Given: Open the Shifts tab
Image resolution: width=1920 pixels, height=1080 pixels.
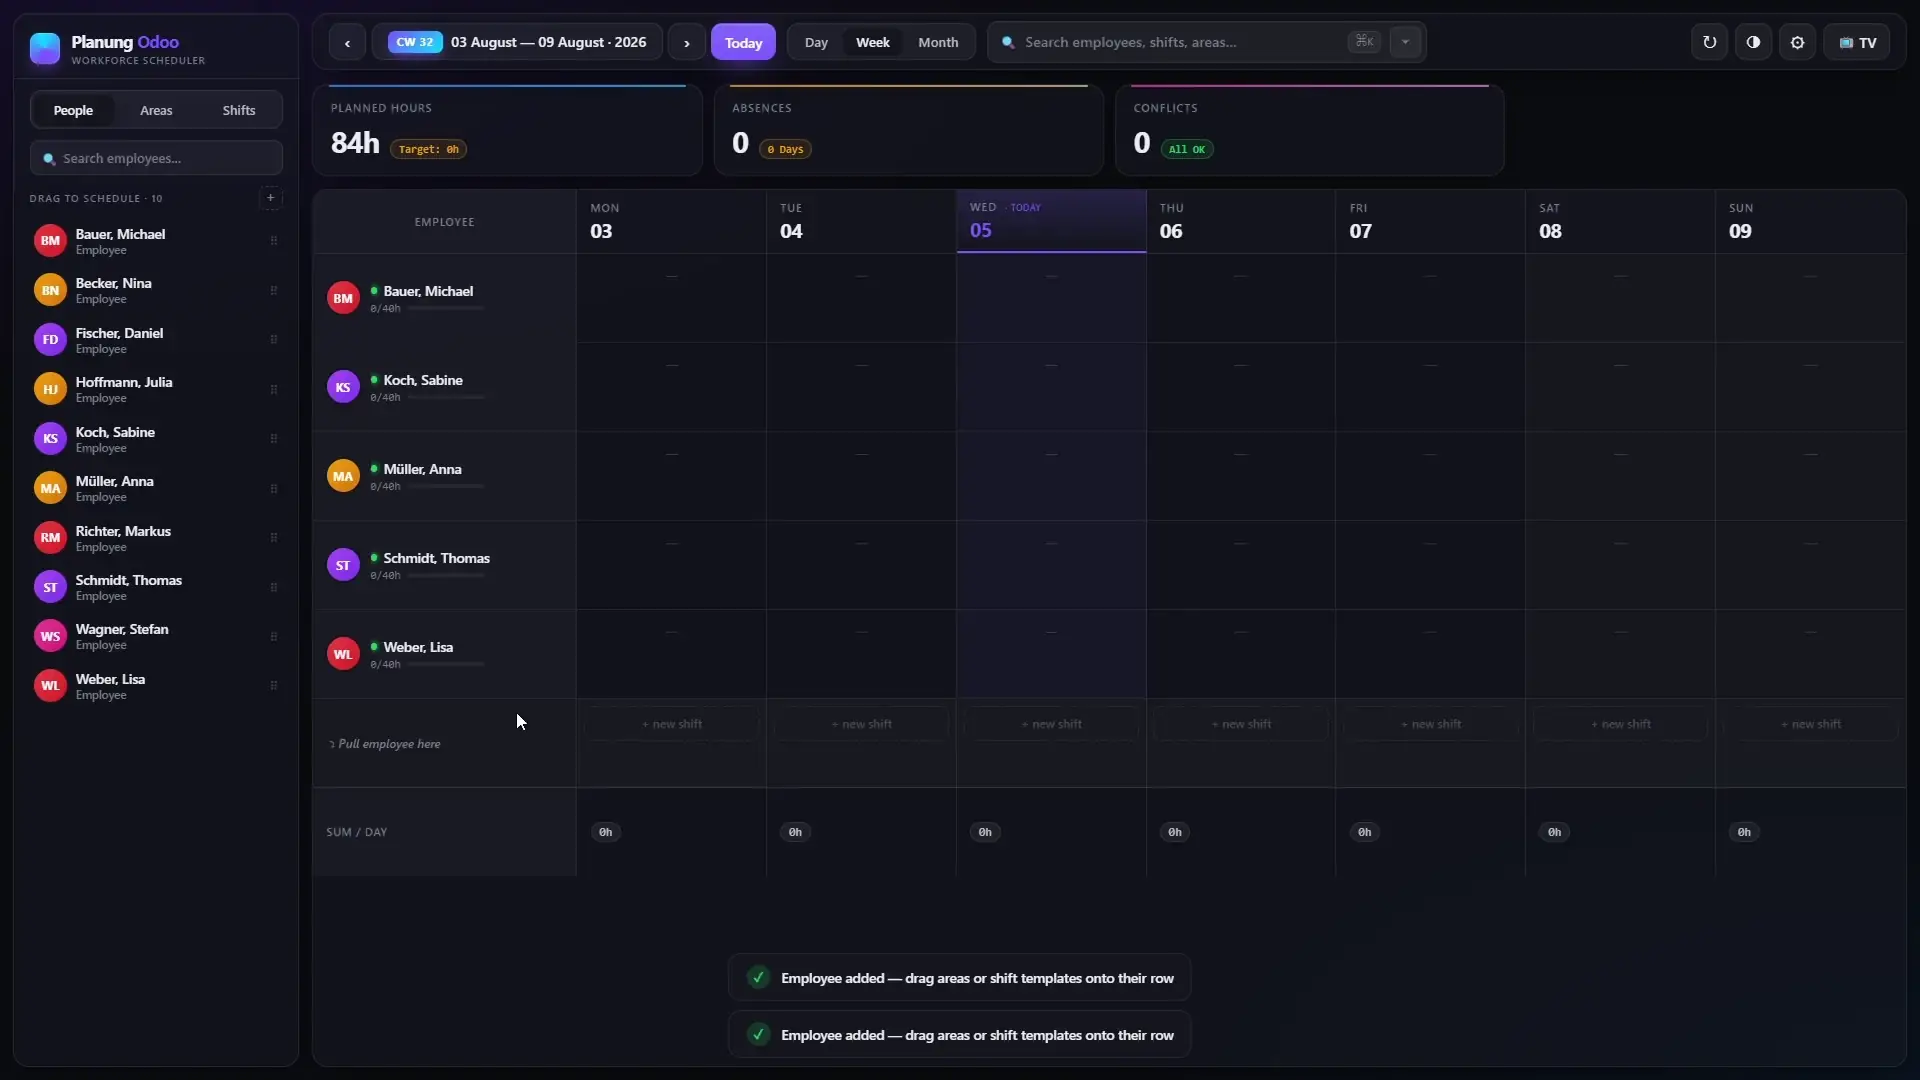Looking at the screenshot, I should tap(239, 110).
